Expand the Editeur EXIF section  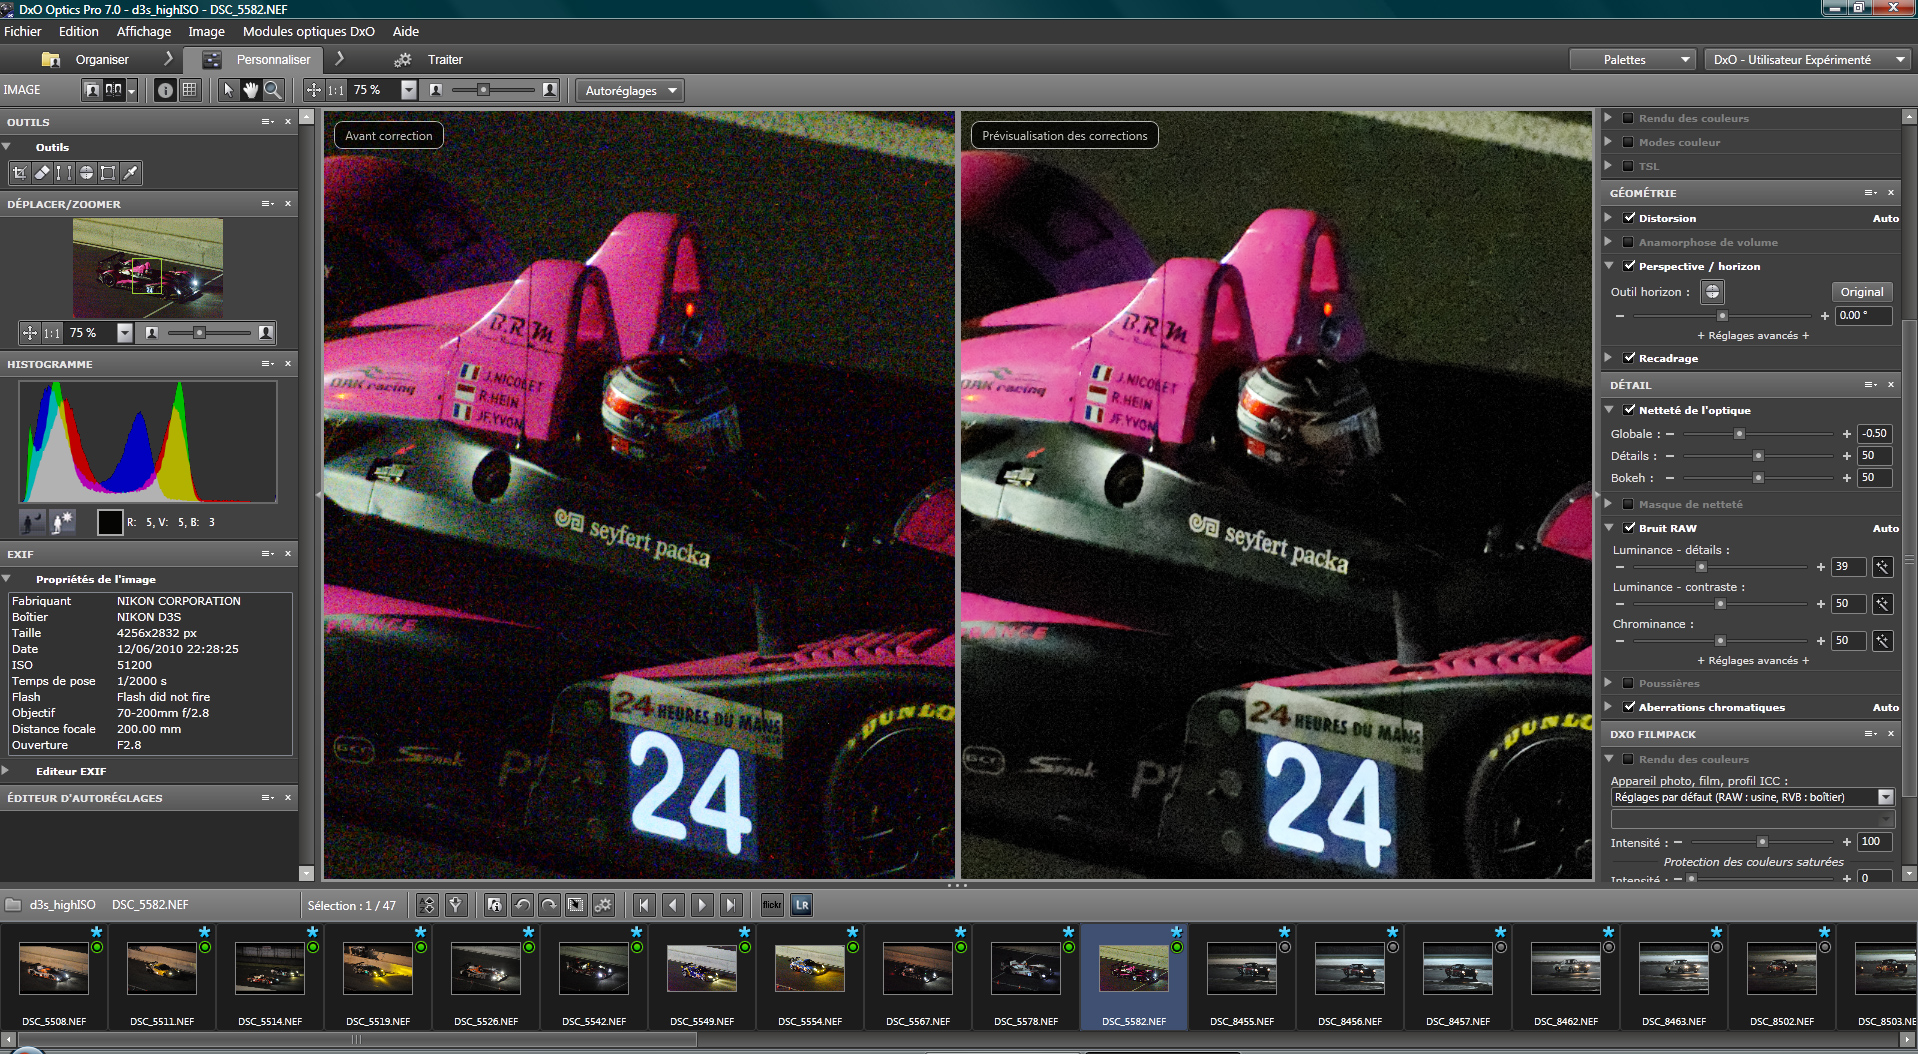click(x=7, y=771)
